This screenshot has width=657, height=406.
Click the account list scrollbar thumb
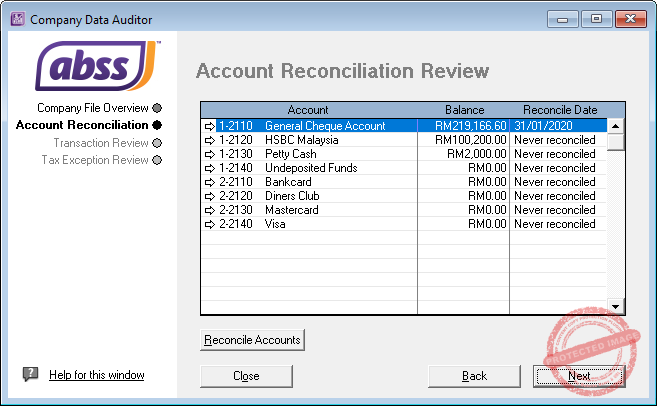(616, 142)
